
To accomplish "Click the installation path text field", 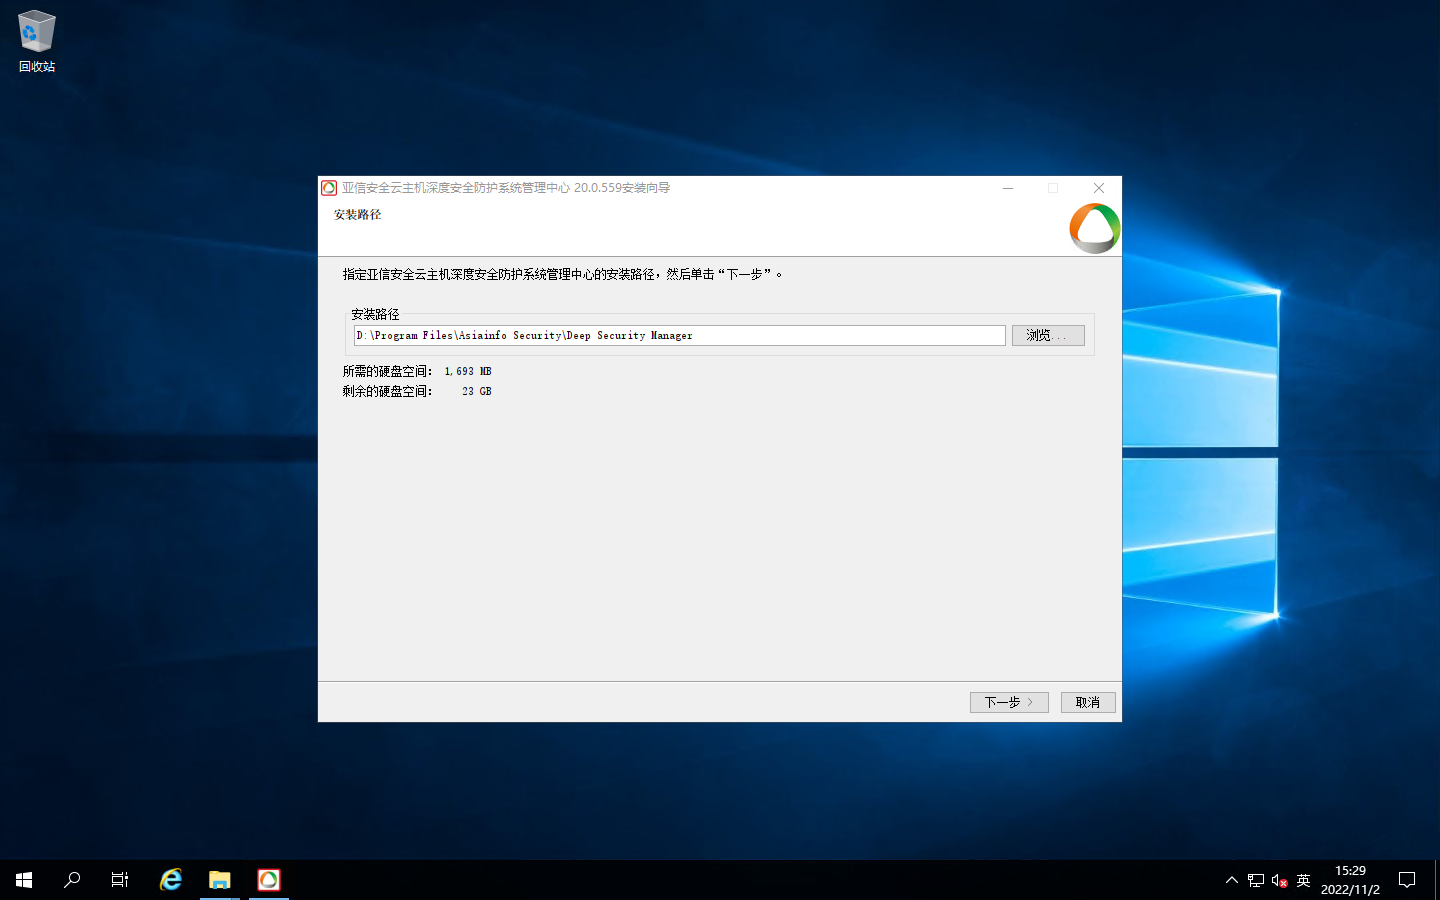I will point(680,335).
